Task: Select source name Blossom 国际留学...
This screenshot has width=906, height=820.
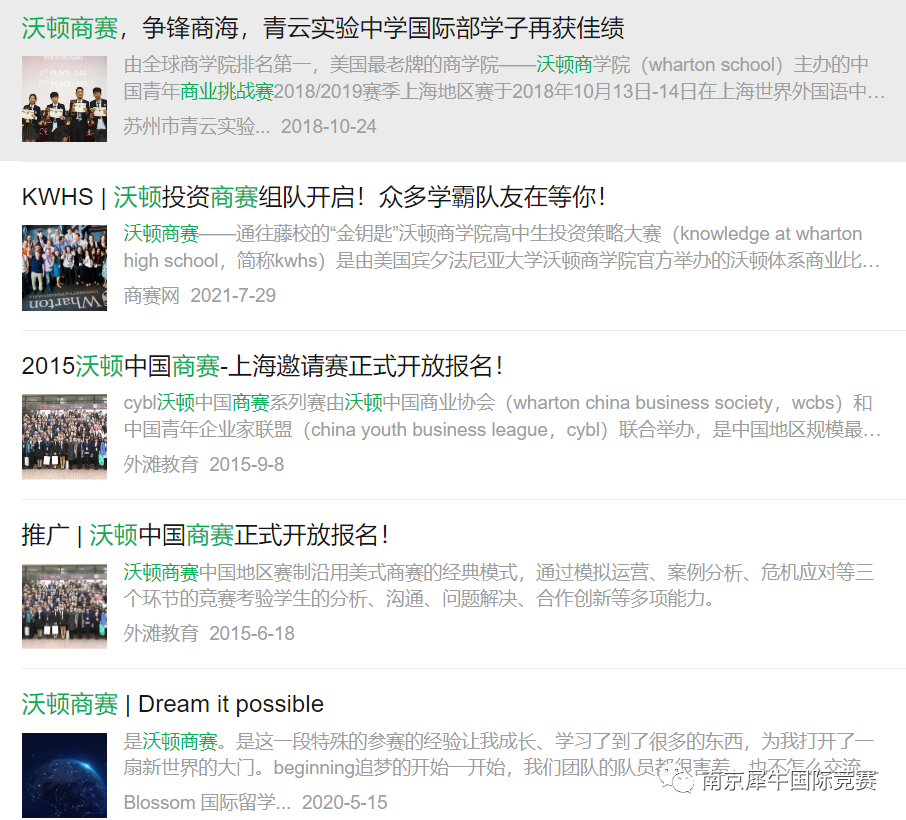Action: pyautogui.click(x=207, y=803)
